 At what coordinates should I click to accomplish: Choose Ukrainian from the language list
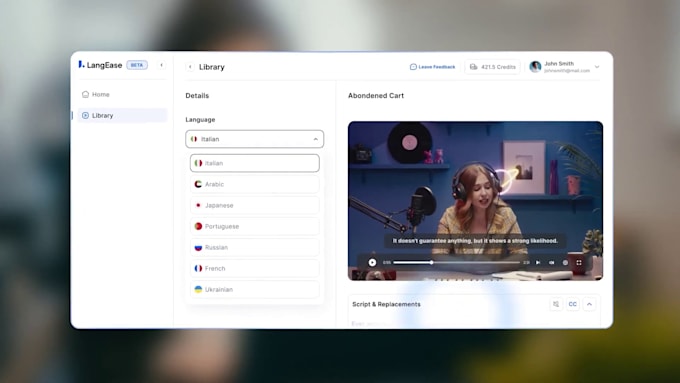coord(255,289)
